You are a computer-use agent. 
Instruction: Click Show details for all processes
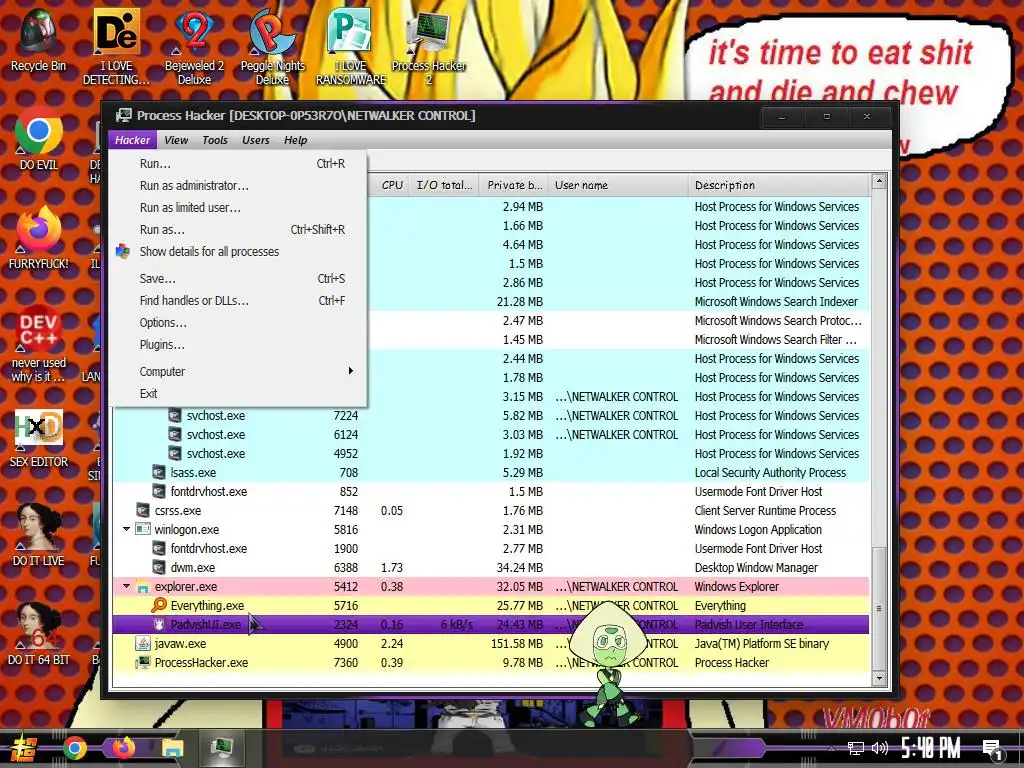(x=238, y=251)
